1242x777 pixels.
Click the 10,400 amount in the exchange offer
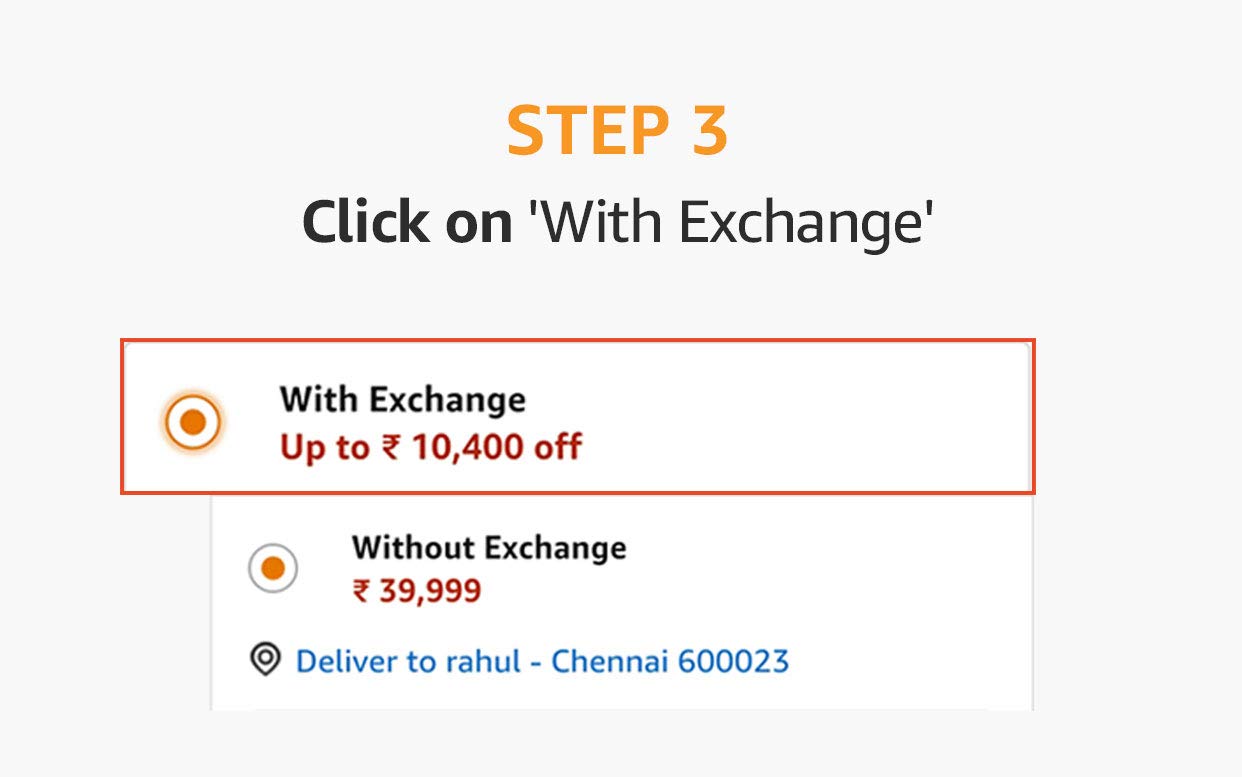(x=467, y=447)
